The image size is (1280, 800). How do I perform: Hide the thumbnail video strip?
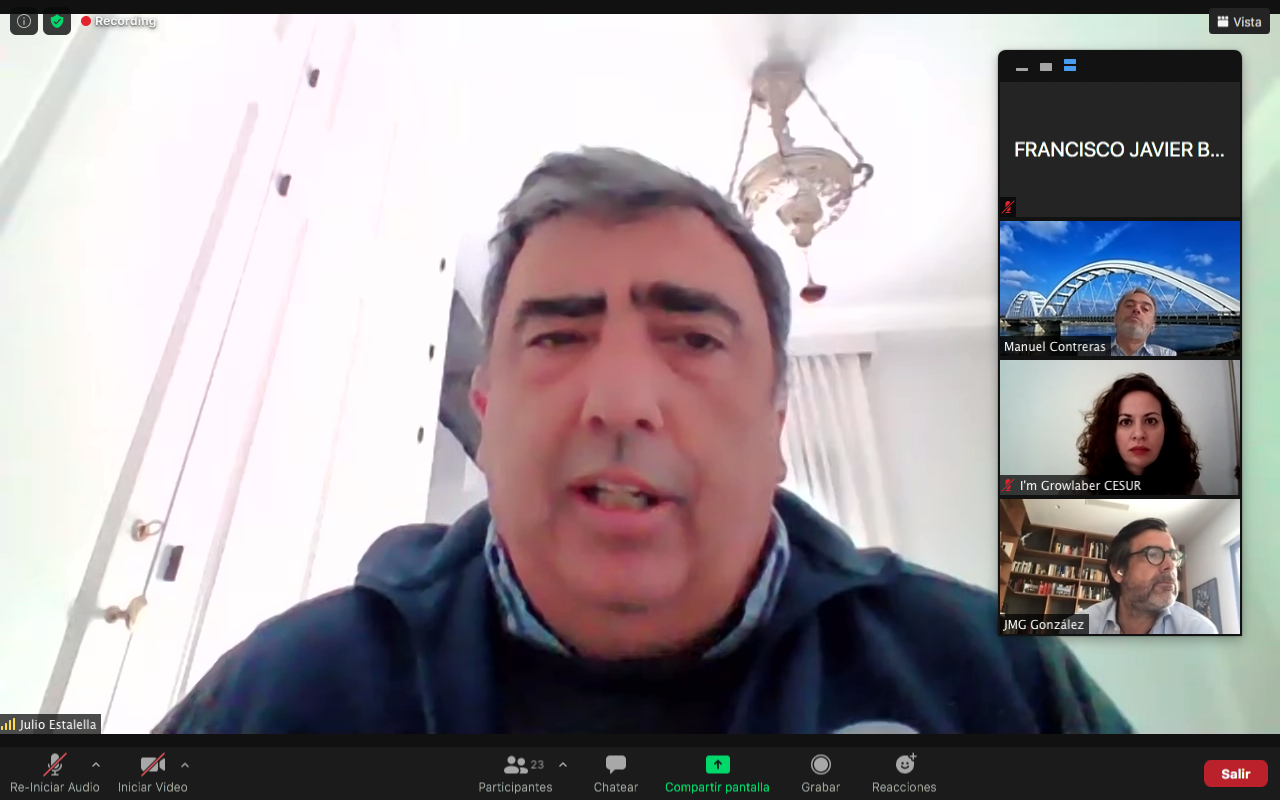[1021, 67]
